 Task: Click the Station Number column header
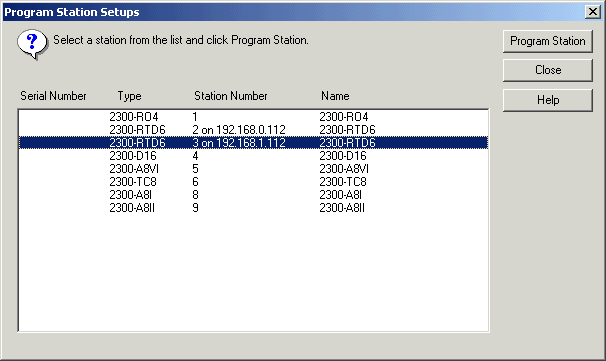point(231,96)
